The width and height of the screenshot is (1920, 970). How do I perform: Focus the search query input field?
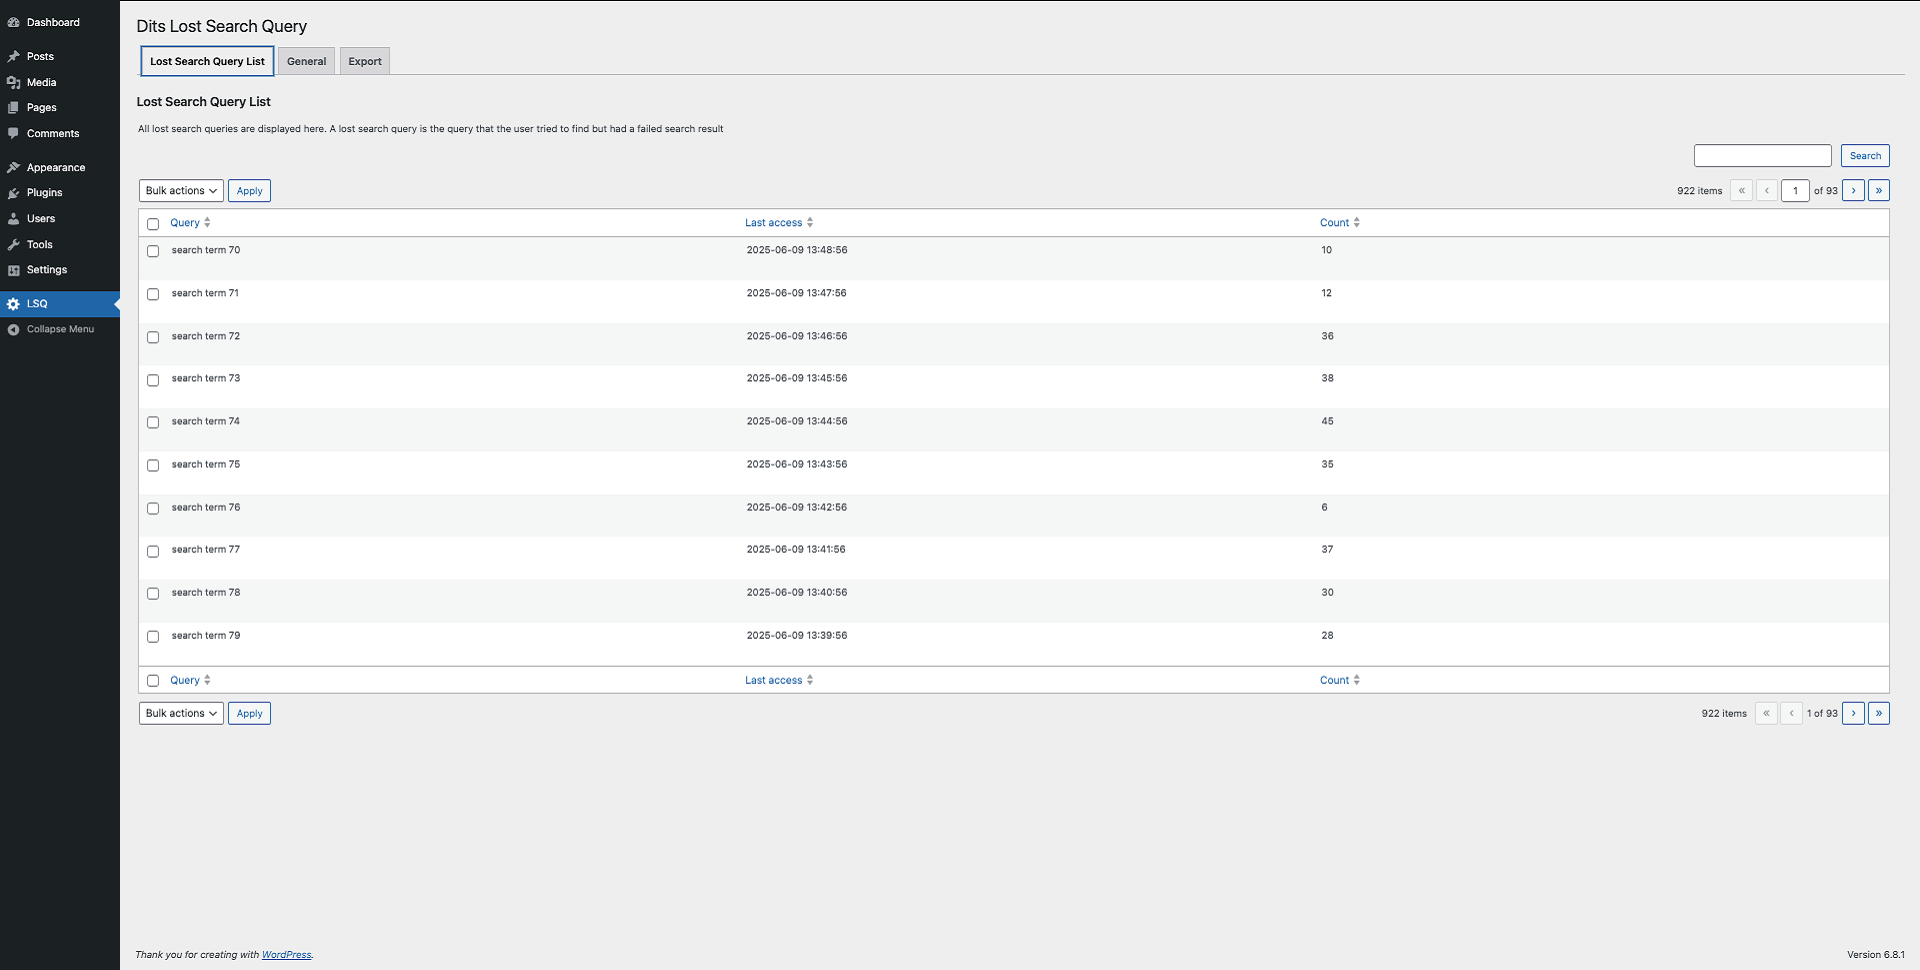pyautogui.click(x=1762, y=156)
